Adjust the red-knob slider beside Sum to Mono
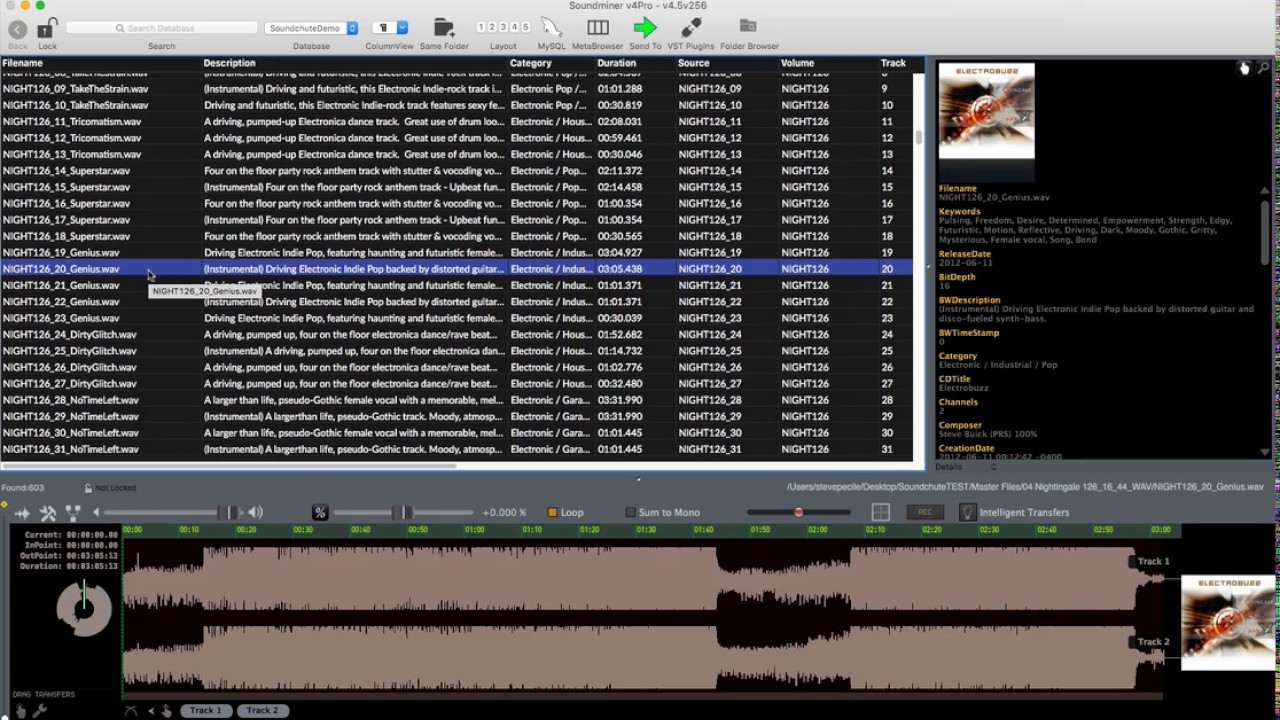Screen dimensions: 1280x720 pos(798,513)
